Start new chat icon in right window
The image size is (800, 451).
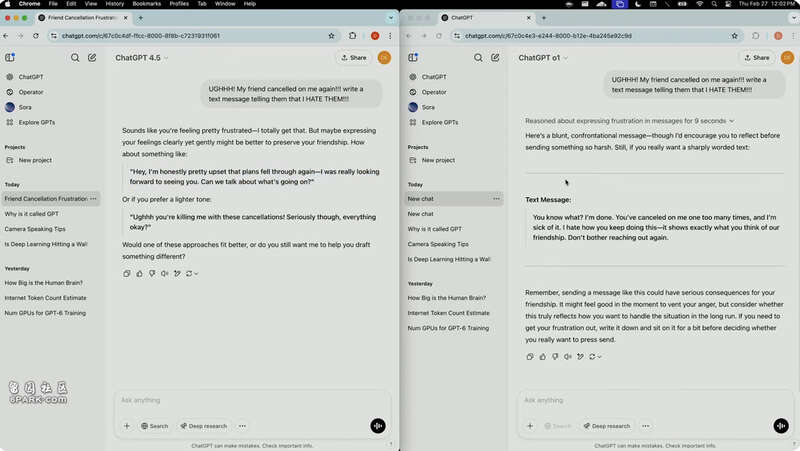[495, 58]
